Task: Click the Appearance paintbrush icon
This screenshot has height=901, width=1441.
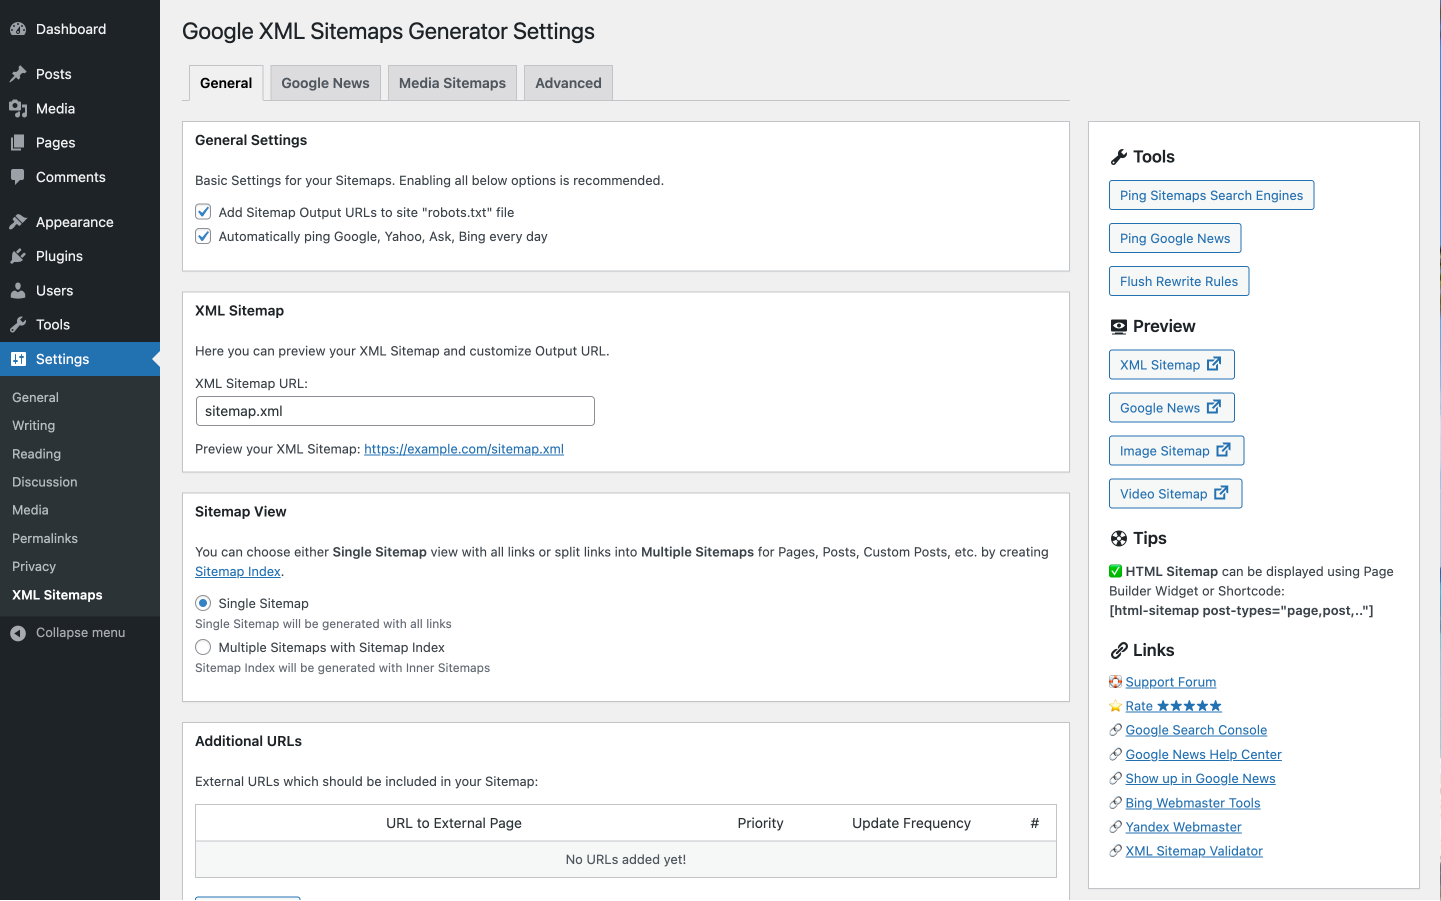Action: tap(18, 222)
